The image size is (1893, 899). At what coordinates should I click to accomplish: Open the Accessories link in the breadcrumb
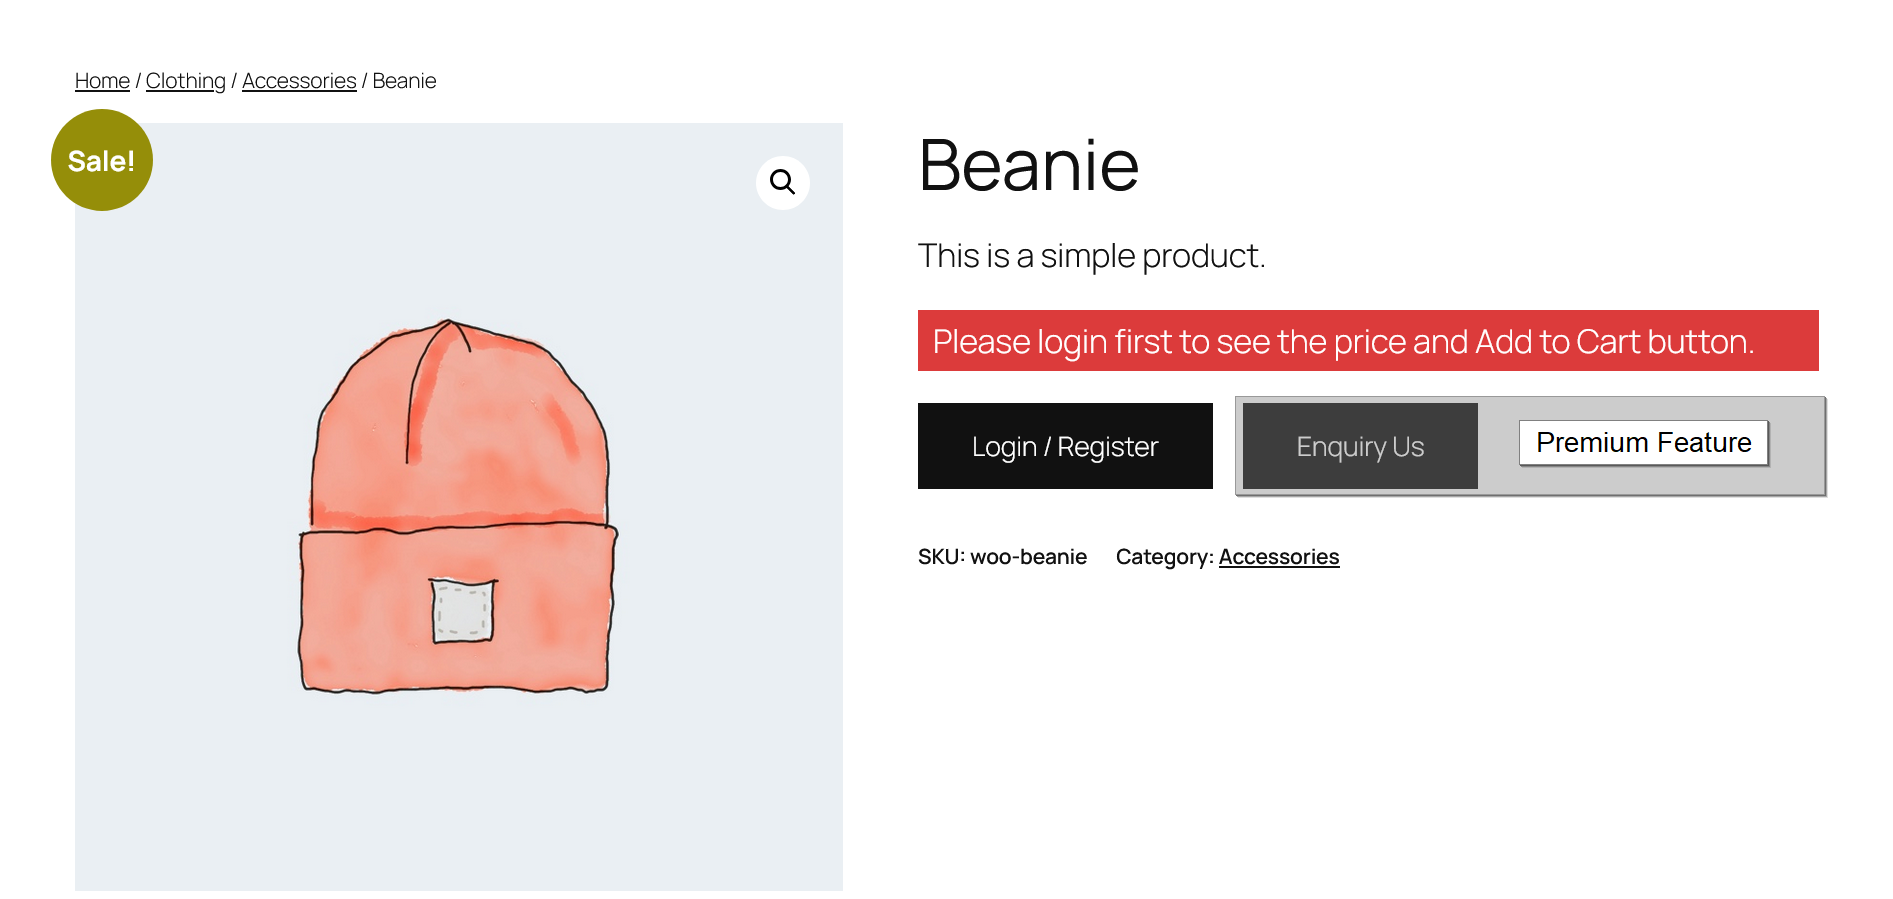coord(299,81)
